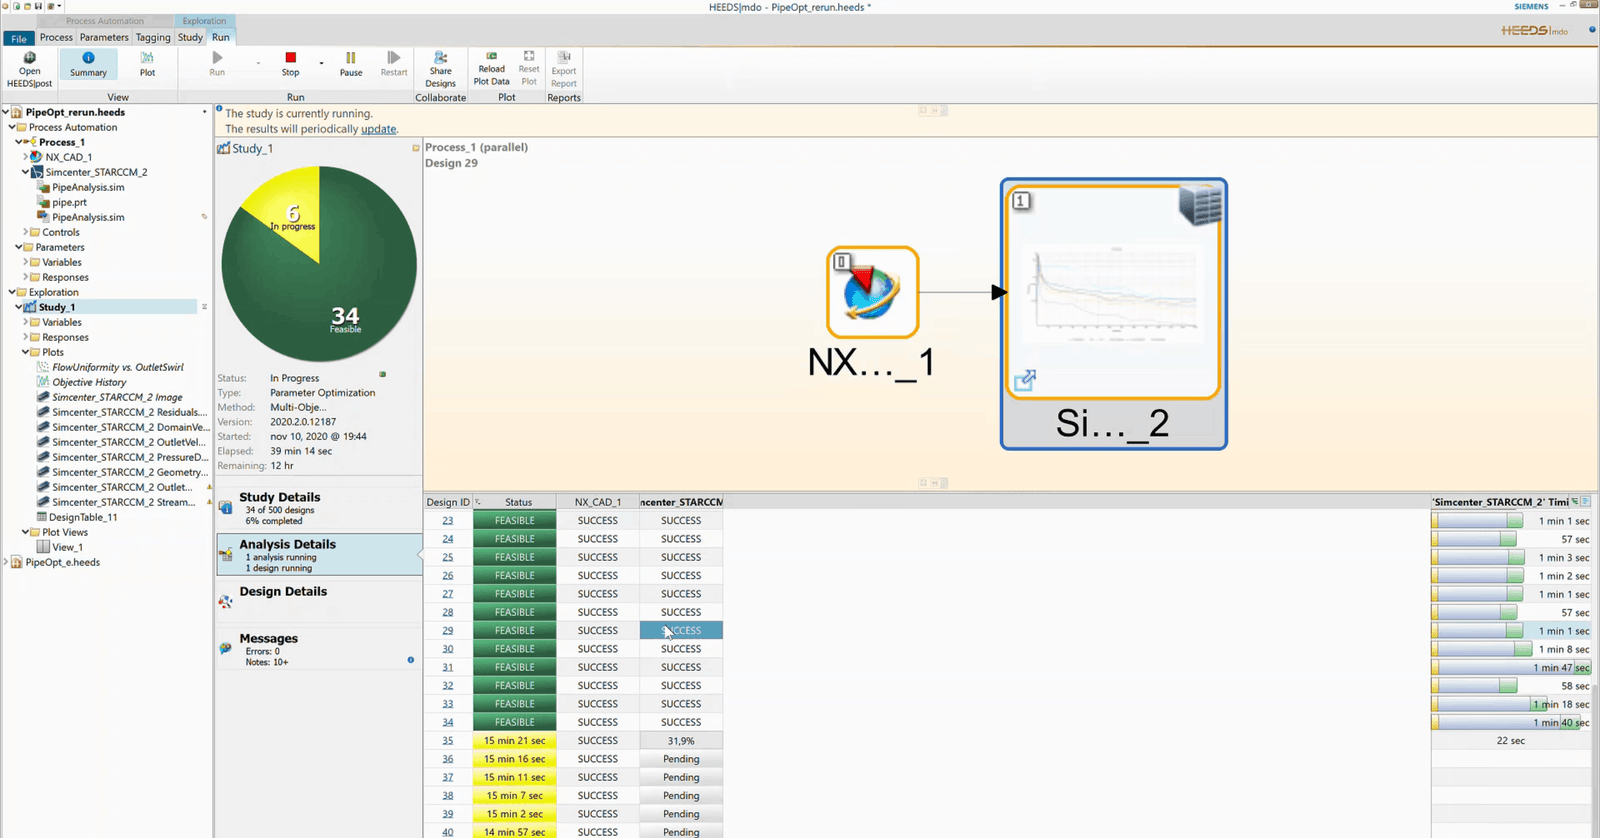Select the NX_CAD_1 tree node

tap(68, 157)
